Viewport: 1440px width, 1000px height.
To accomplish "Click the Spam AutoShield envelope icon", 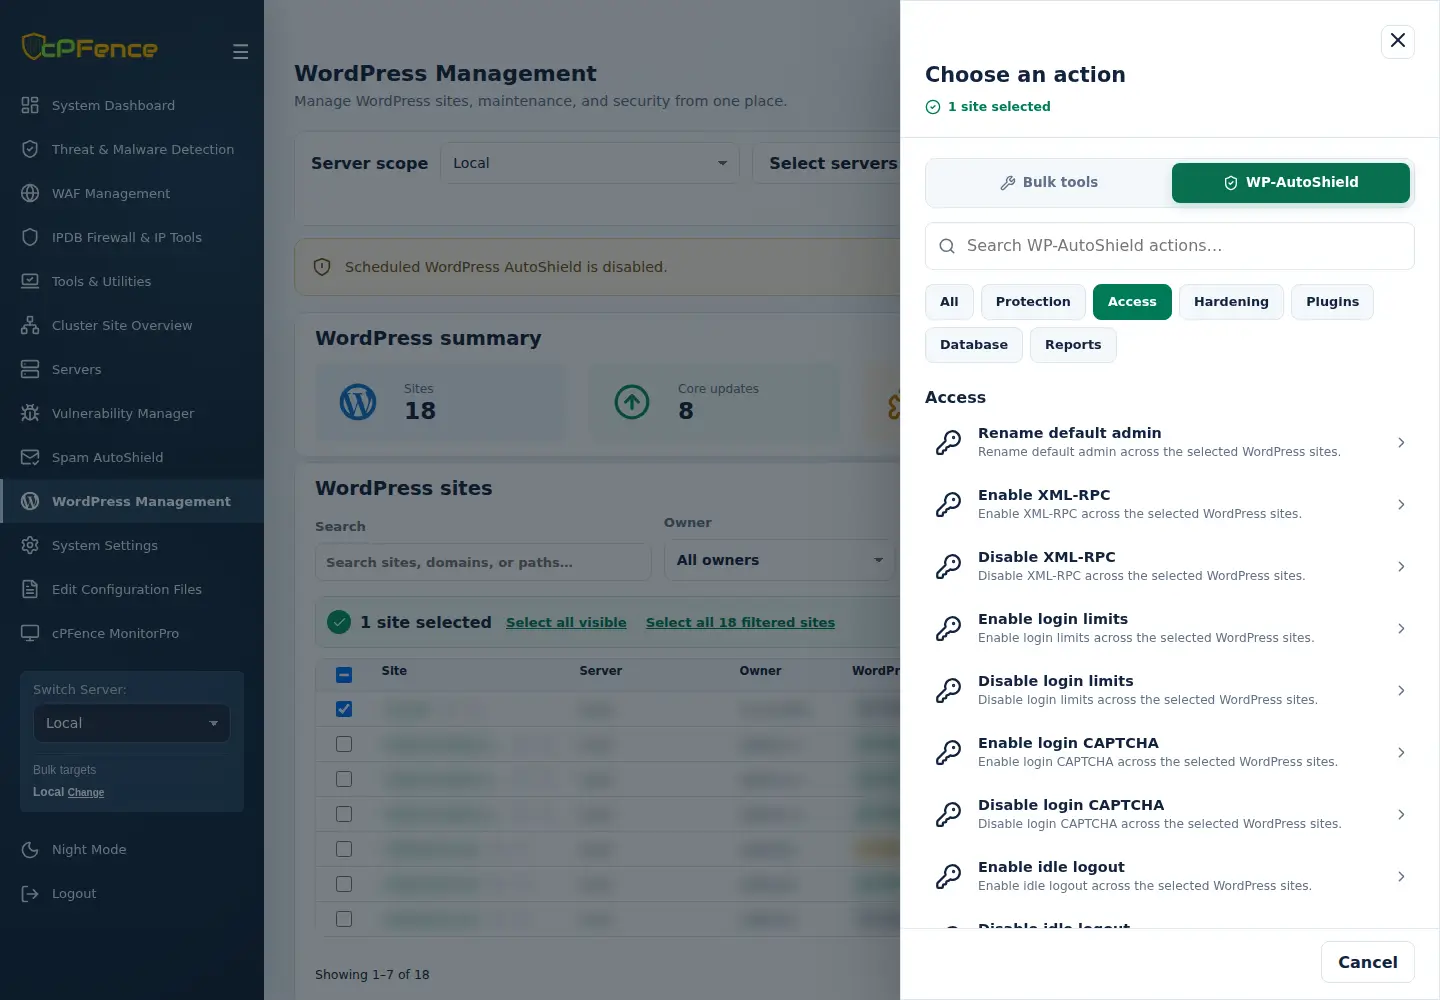I will 30,457.
